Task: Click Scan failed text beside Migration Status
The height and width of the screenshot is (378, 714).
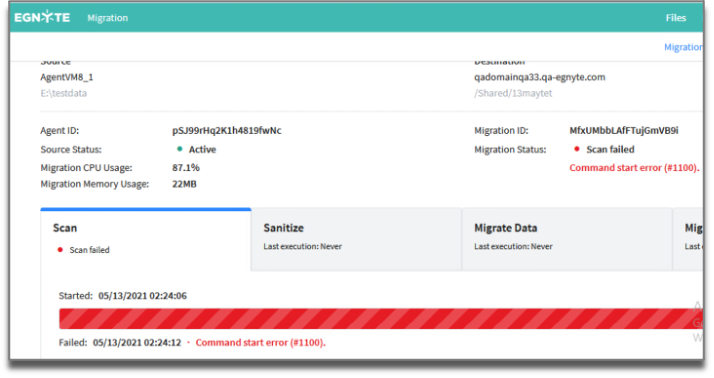Action: [610, 149]
